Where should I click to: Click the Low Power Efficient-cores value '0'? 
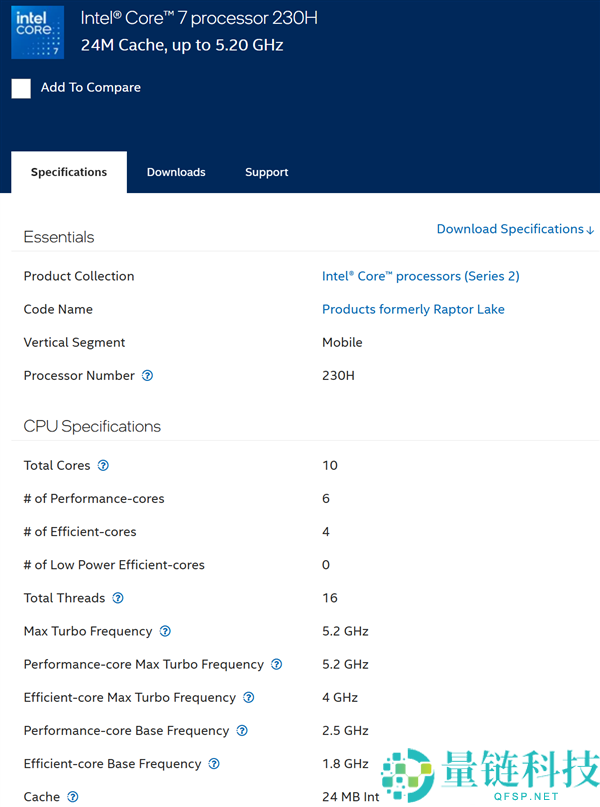[326, 565]
